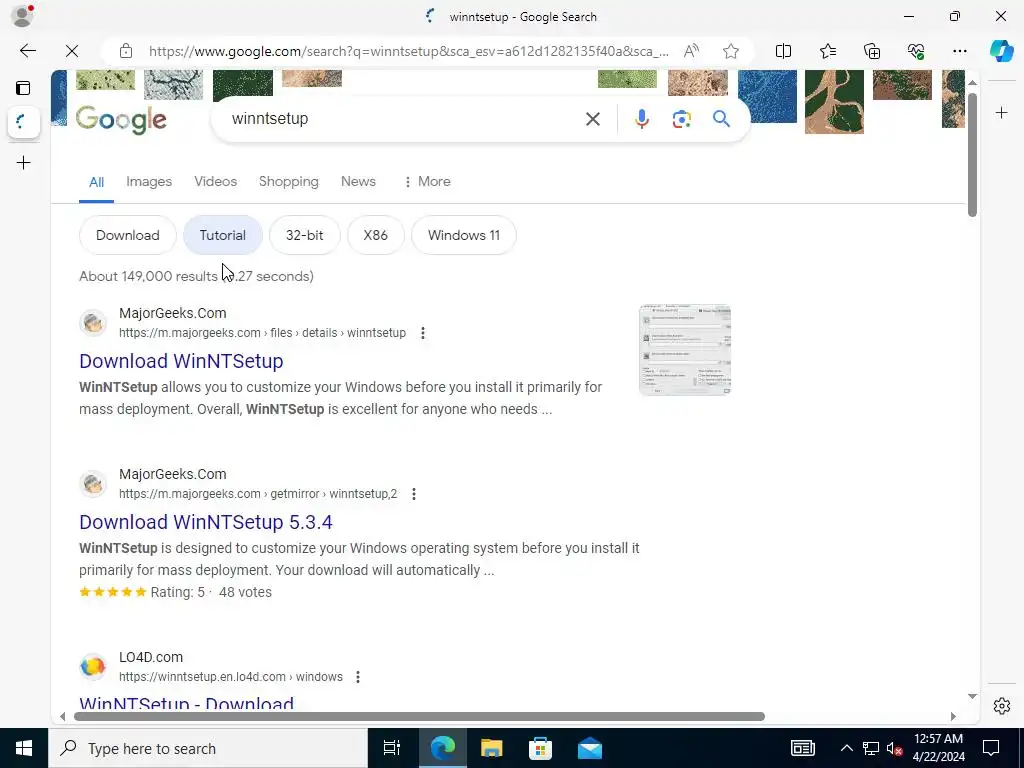The image size is (1024, 768).
Task: Expand the More search options
Action: [x=427, y=182]
